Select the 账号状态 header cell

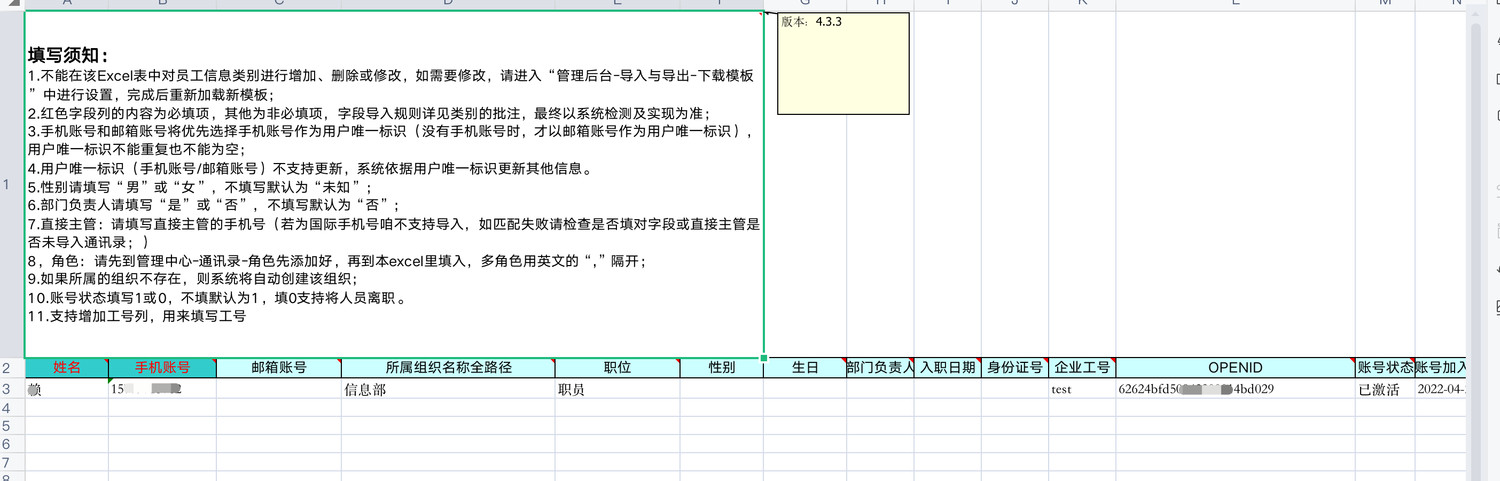pos(1384,368)
